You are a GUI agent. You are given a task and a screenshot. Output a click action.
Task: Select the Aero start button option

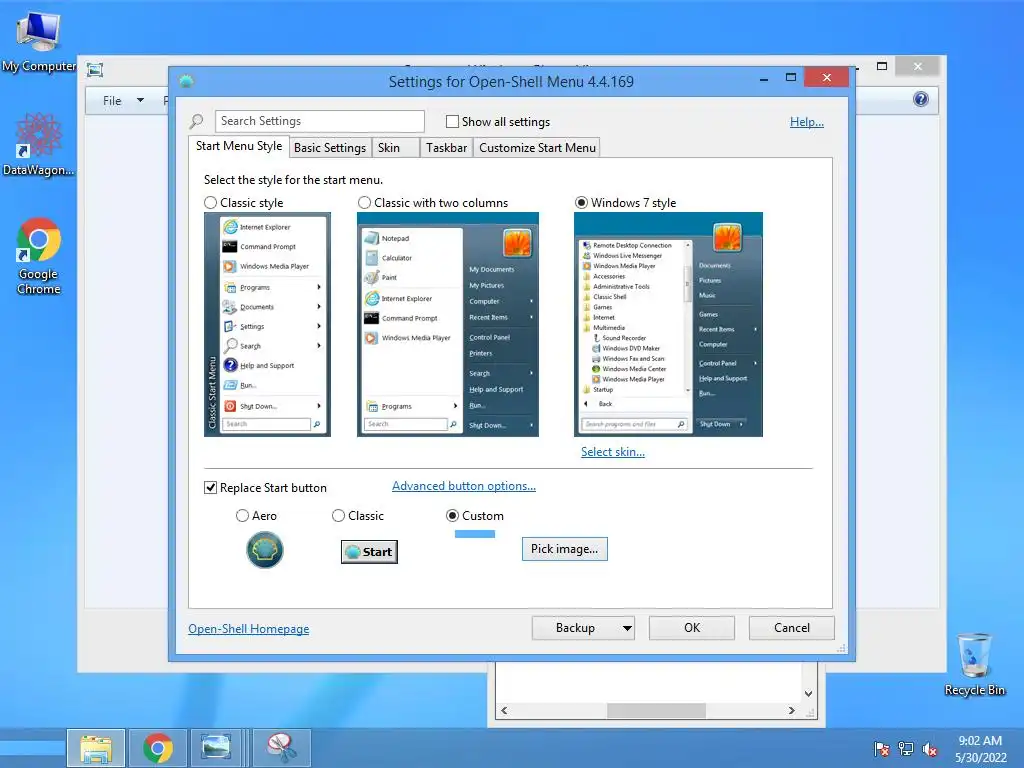[x=242, y=516]
